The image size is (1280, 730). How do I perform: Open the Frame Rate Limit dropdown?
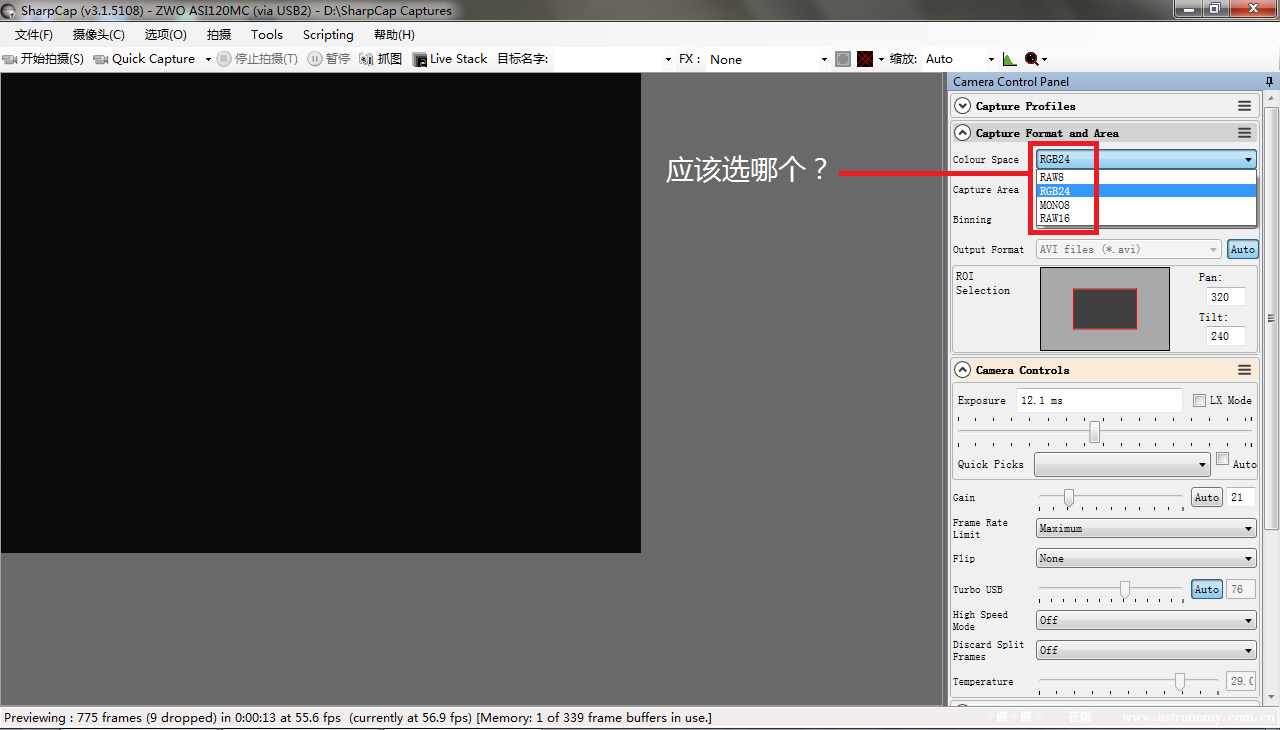click(x=1146, y=528)
